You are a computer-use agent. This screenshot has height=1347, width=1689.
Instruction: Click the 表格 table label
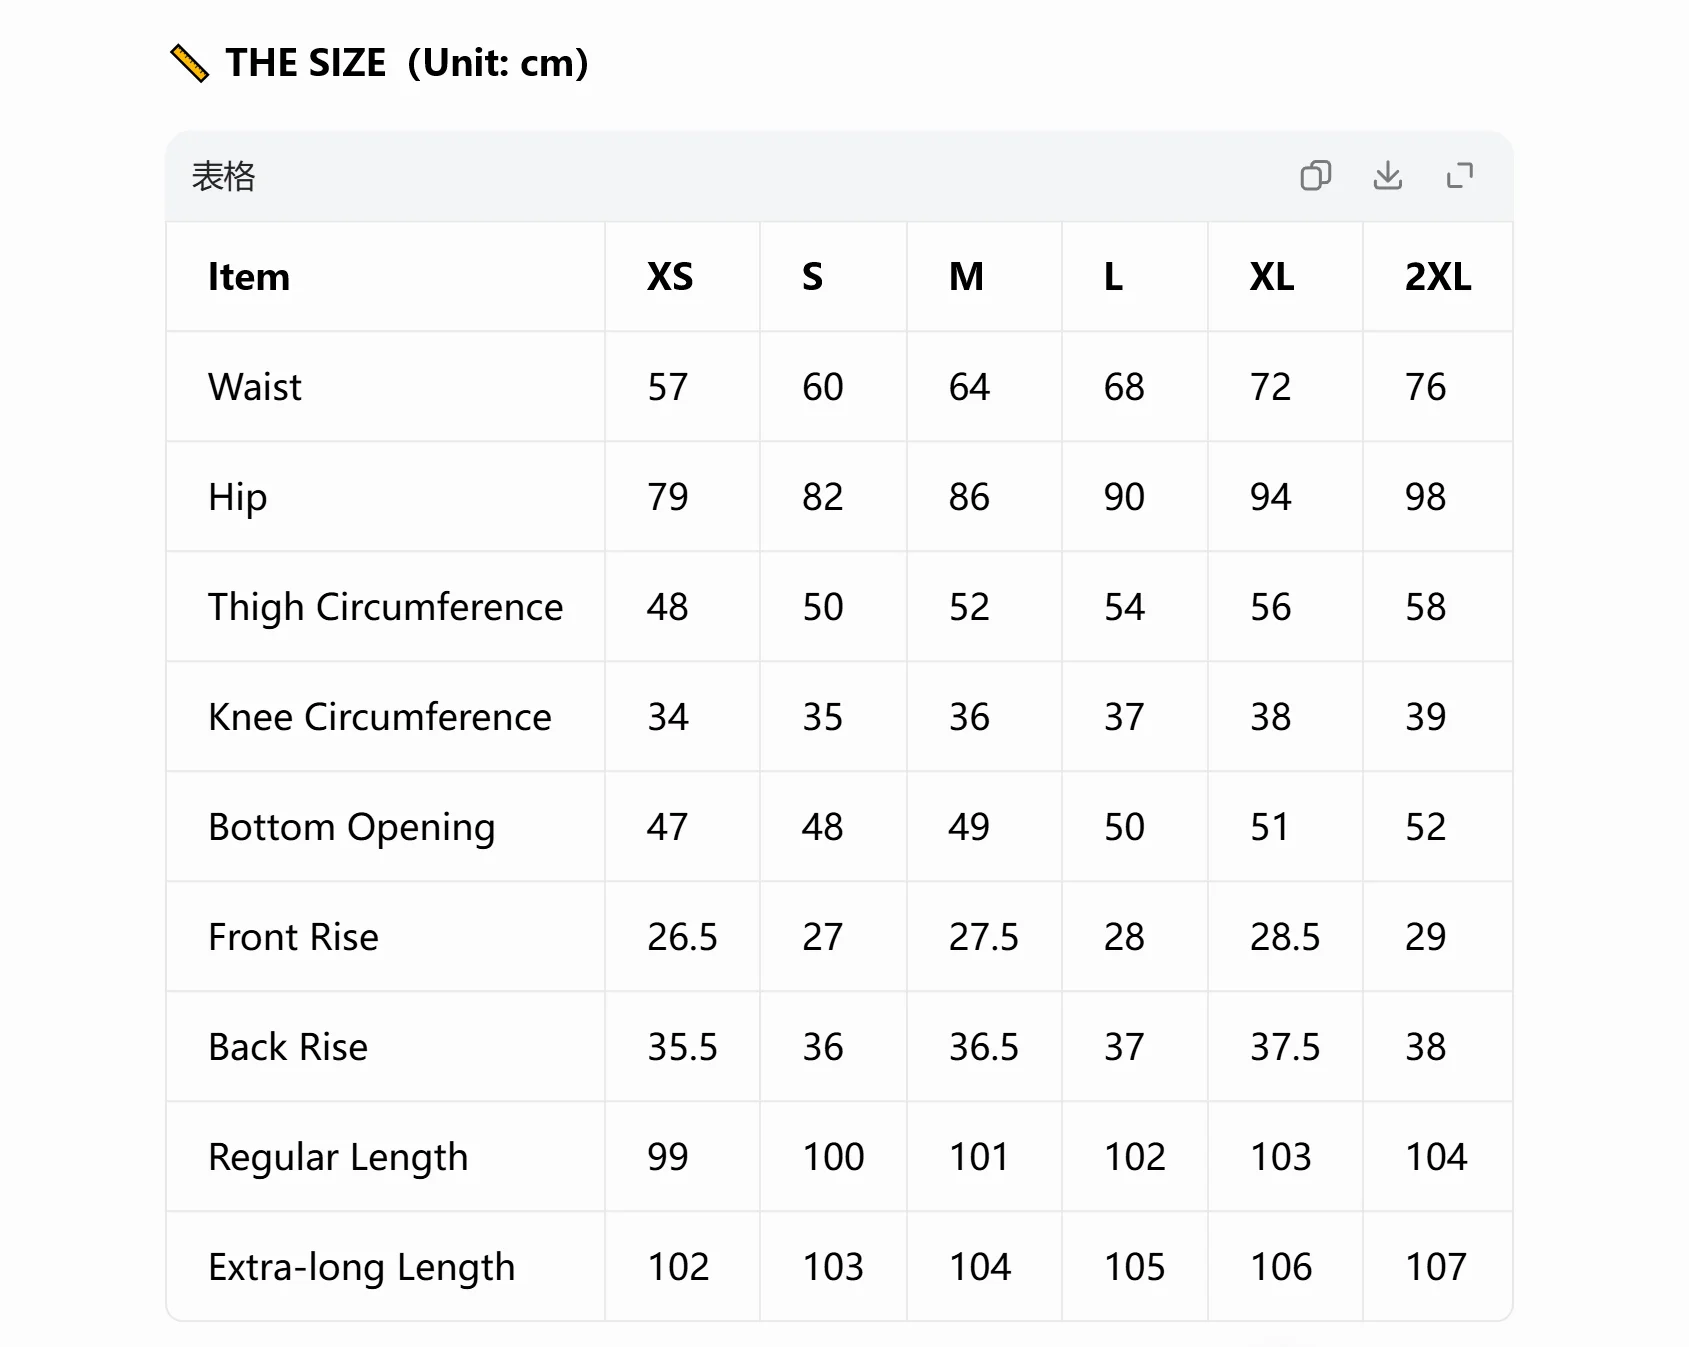[x=223, y=176]
